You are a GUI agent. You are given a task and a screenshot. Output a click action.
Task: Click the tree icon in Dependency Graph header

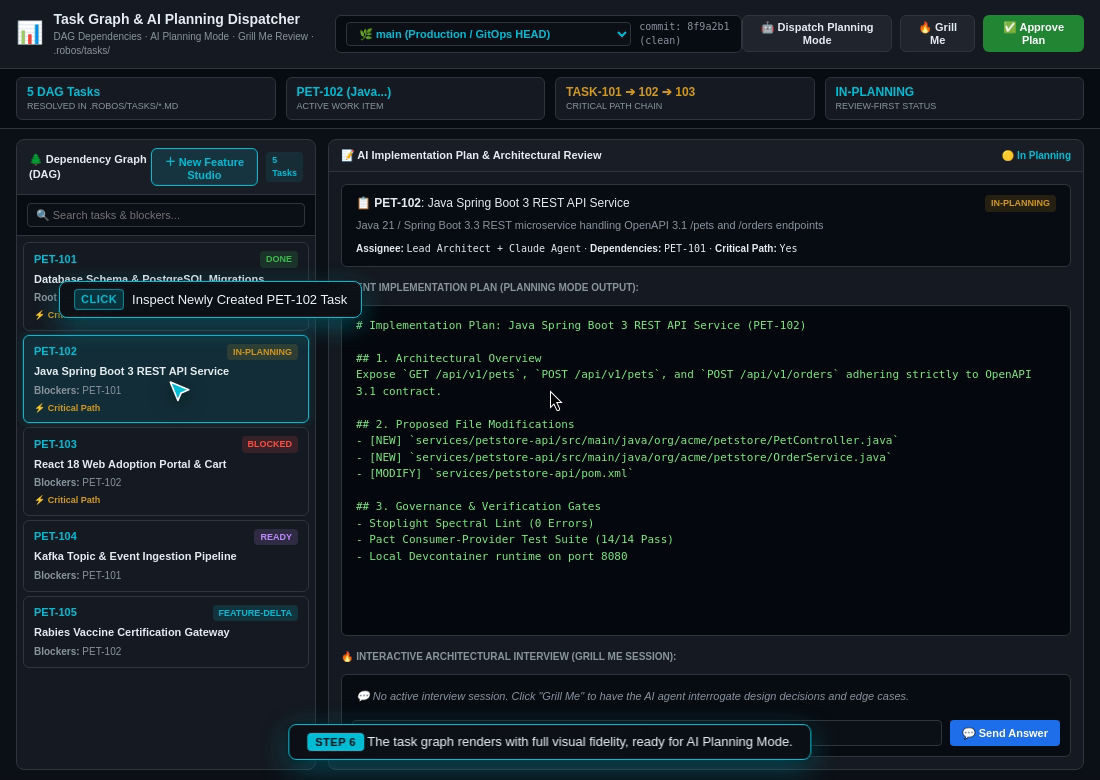(x=36, y=159)
